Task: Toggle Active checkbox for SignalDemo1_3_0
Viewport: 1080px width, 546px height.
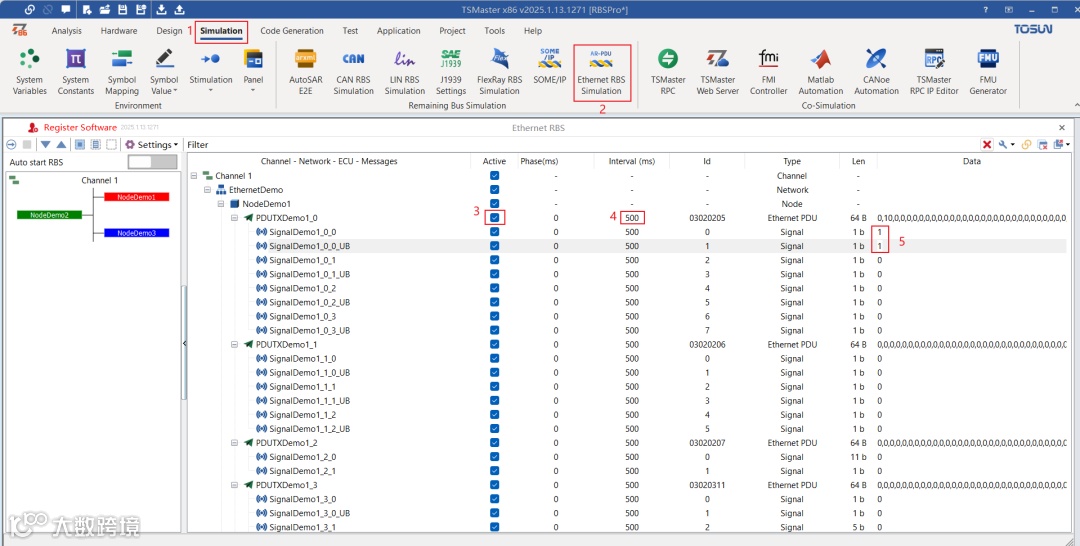Action: 494,498
